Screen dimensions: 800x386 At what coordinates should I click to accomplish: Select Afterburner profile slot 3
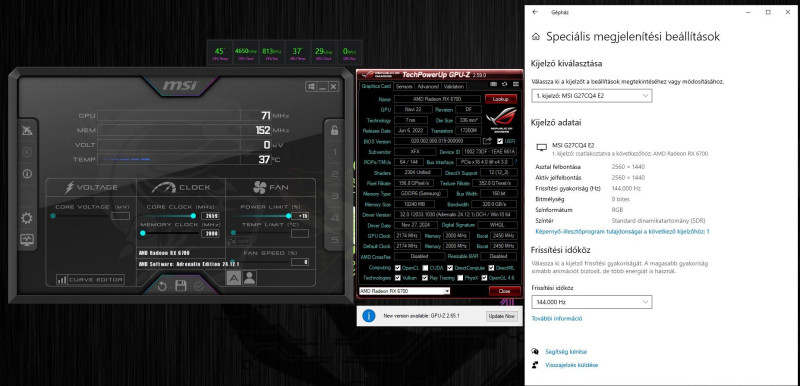pyautogui.click(x=335, y=196)
